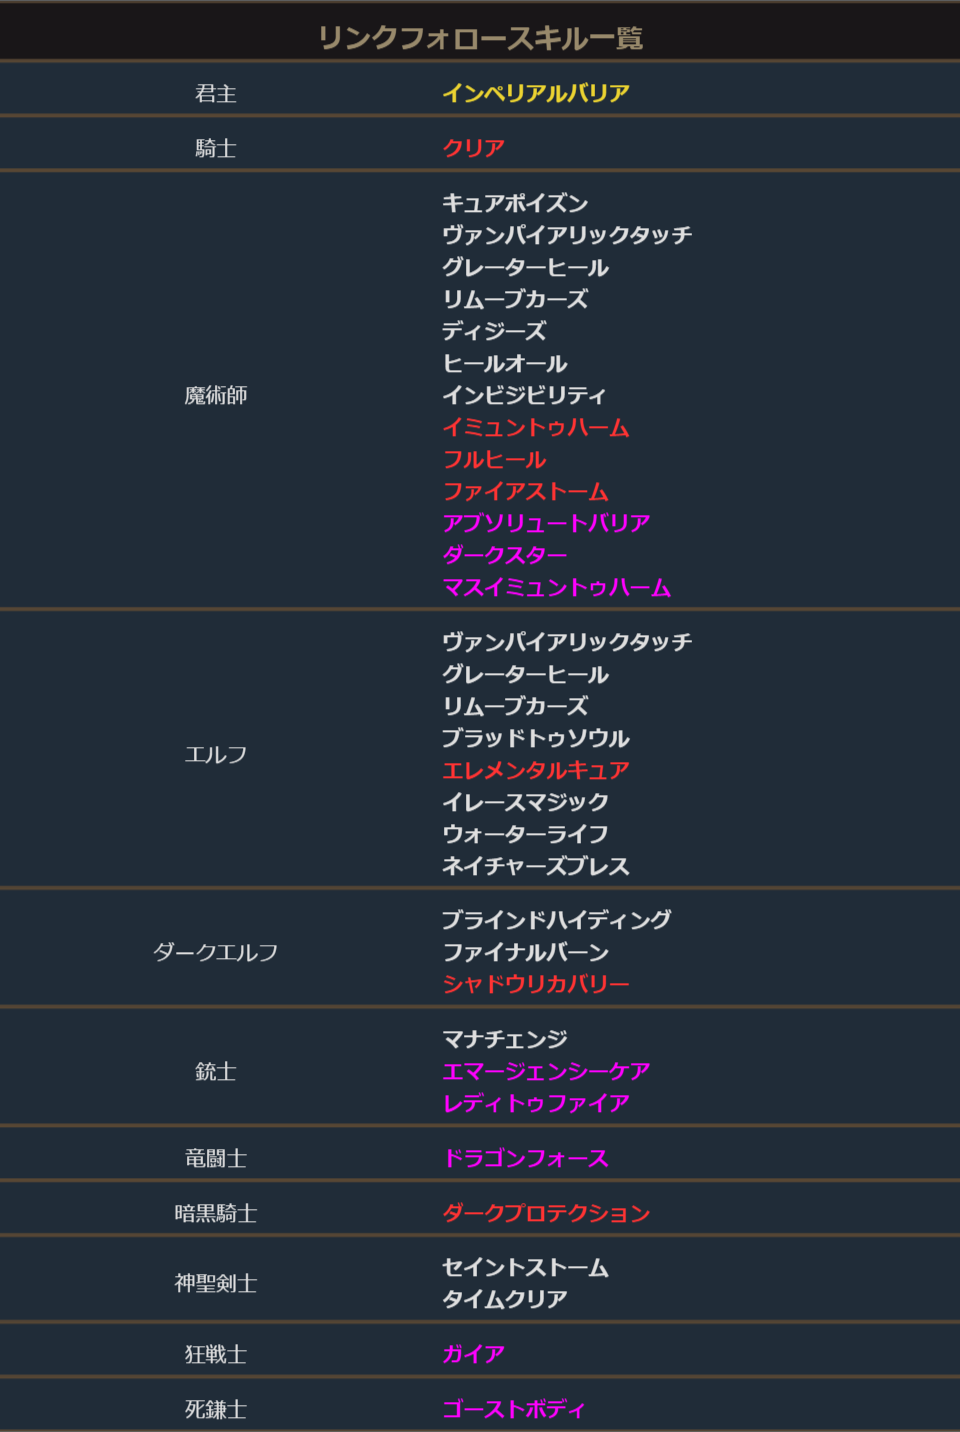Click the 神聖剣士 class label
The width and height of the screenshot is (960, 1432).
point(216,1283)
